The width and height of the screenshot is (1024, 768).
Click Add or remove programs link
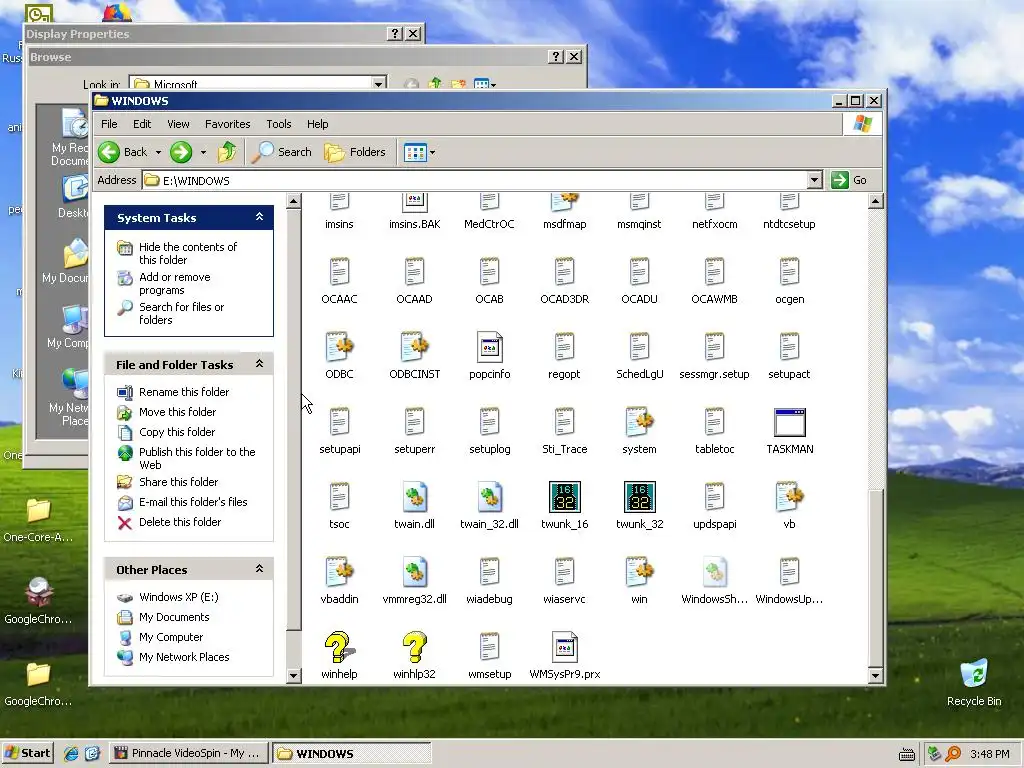174,283
